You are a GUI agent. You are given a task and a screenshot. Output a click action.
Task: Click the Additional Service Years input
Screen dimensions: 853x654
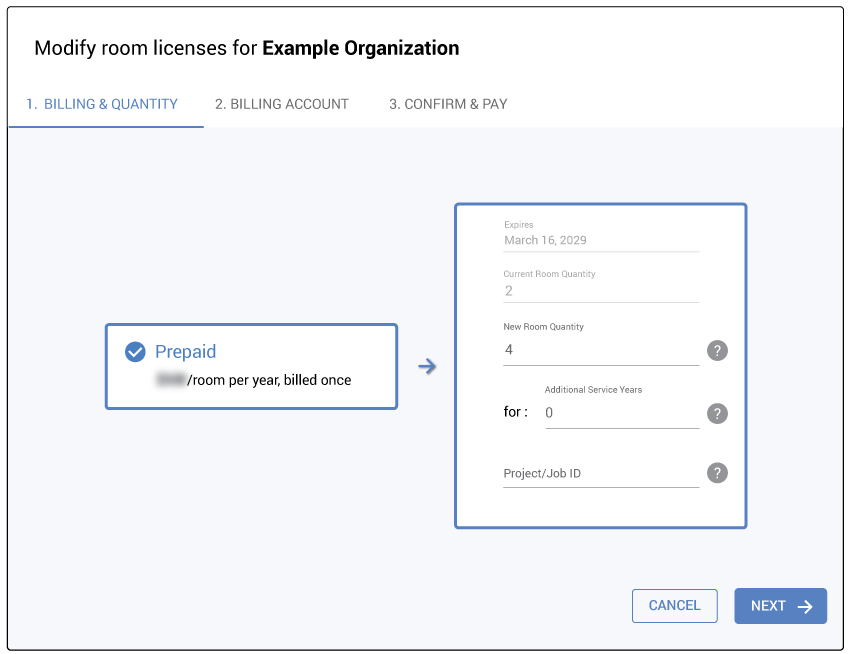(x=621, y=413)
